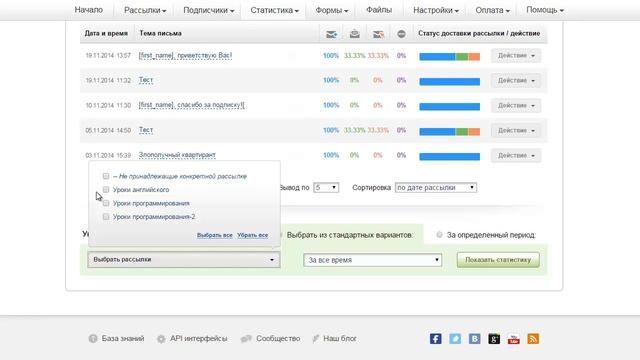Screen dimensions: 640x360
Task: Open the Google Plus social icon
Action: (494, 339)
